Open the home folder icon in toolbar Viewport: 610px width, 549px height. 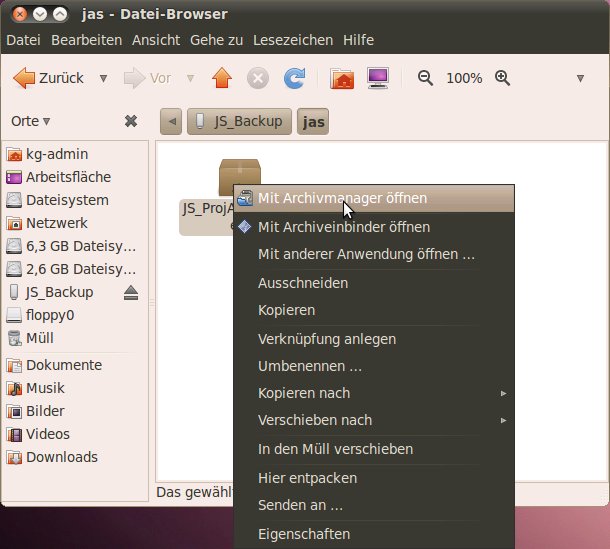342,78
